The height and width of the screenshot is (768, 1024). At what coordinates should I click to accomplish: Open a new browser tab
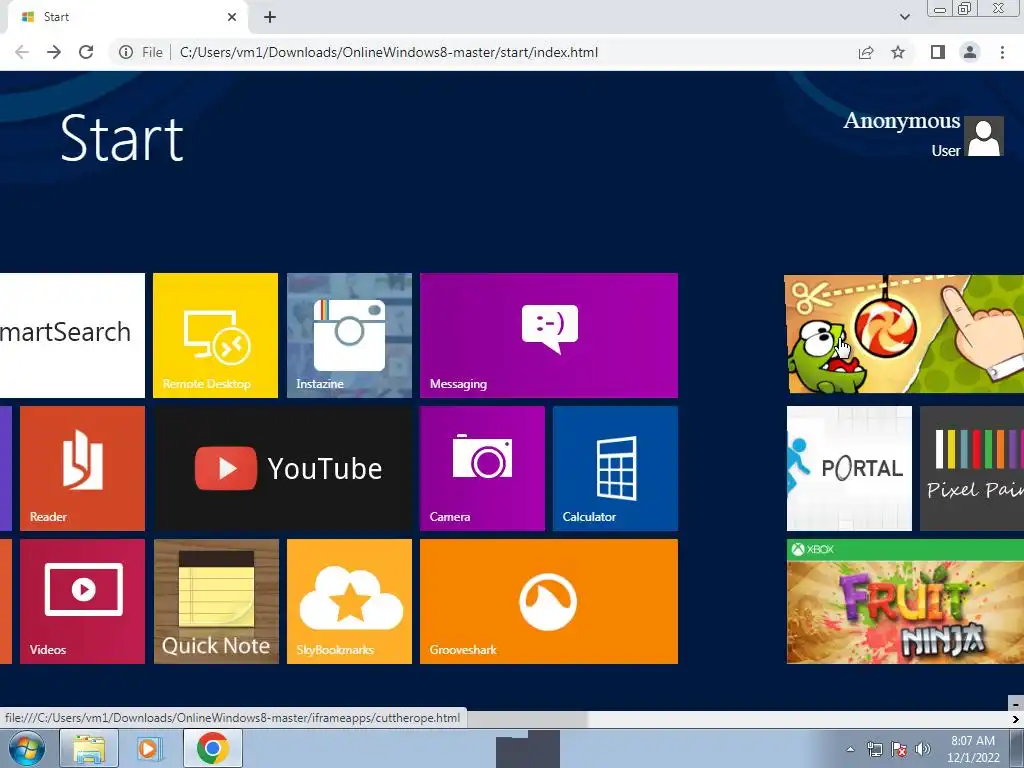270,17
